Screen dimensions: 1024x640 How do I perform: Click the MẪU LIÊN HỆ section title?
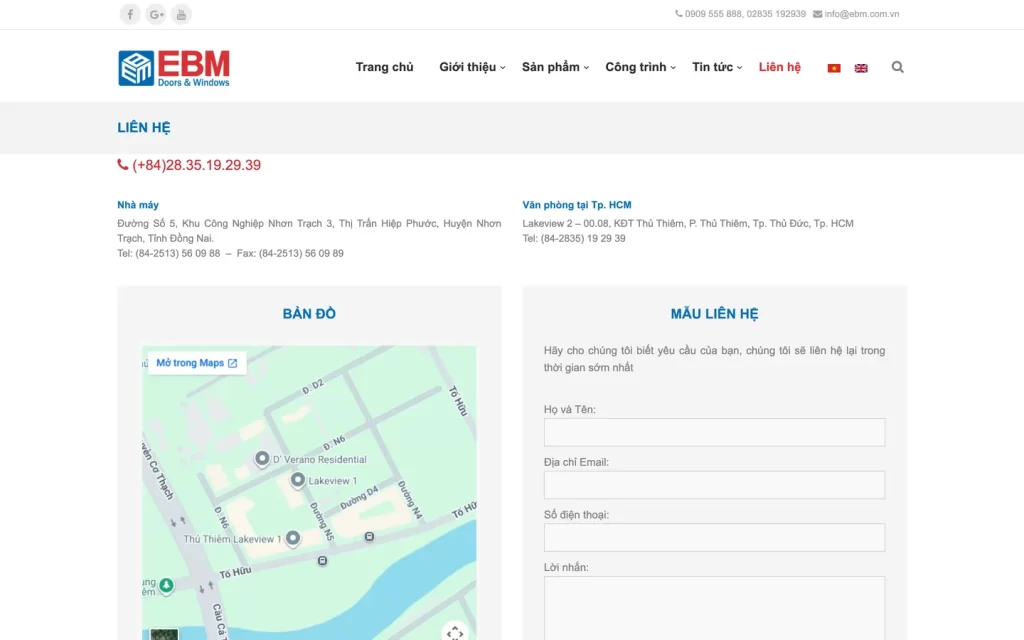pyautogui.click(x=714, y=313)
